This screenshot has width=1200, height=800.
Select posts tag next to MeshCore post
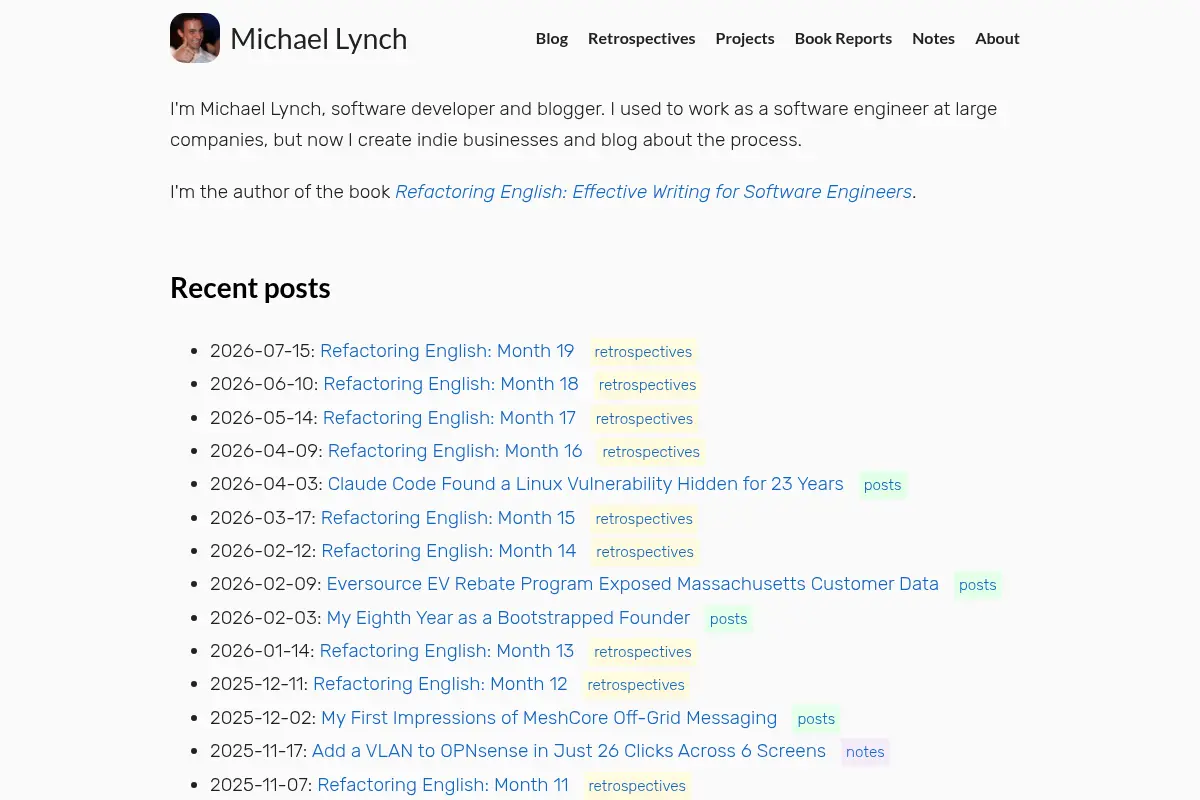click(816, 719)
